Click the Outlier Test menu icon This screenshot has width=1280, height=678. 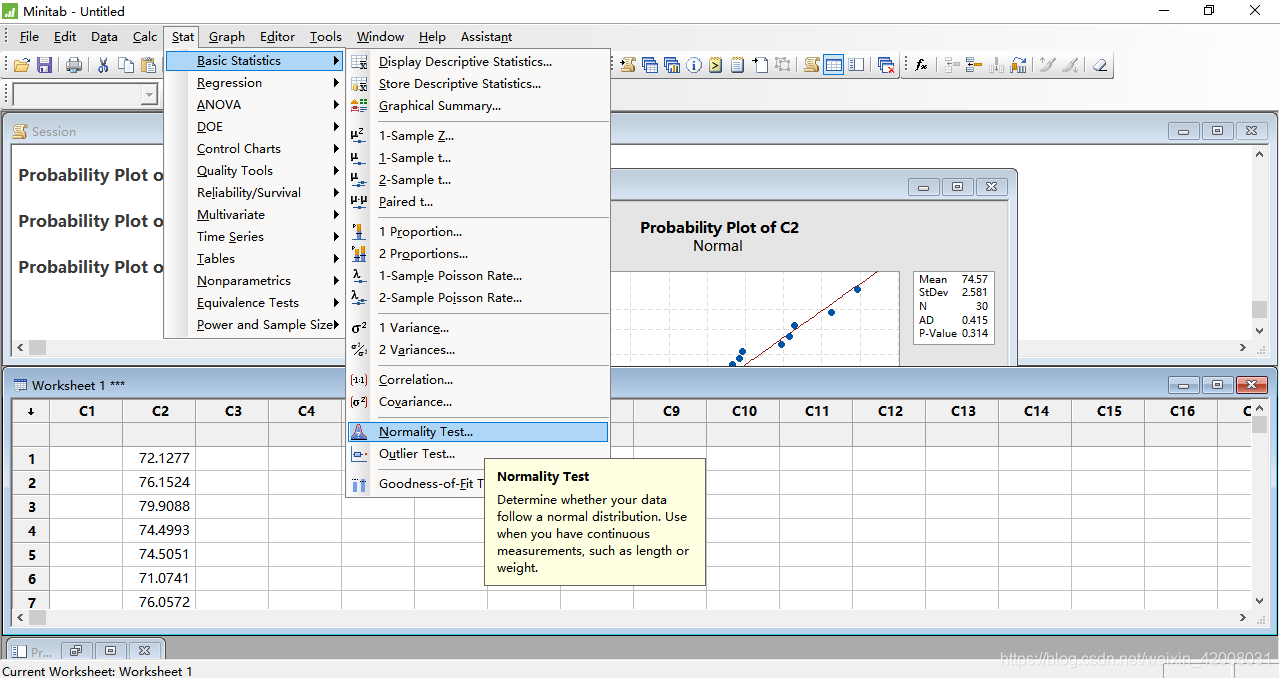[359, 454]
